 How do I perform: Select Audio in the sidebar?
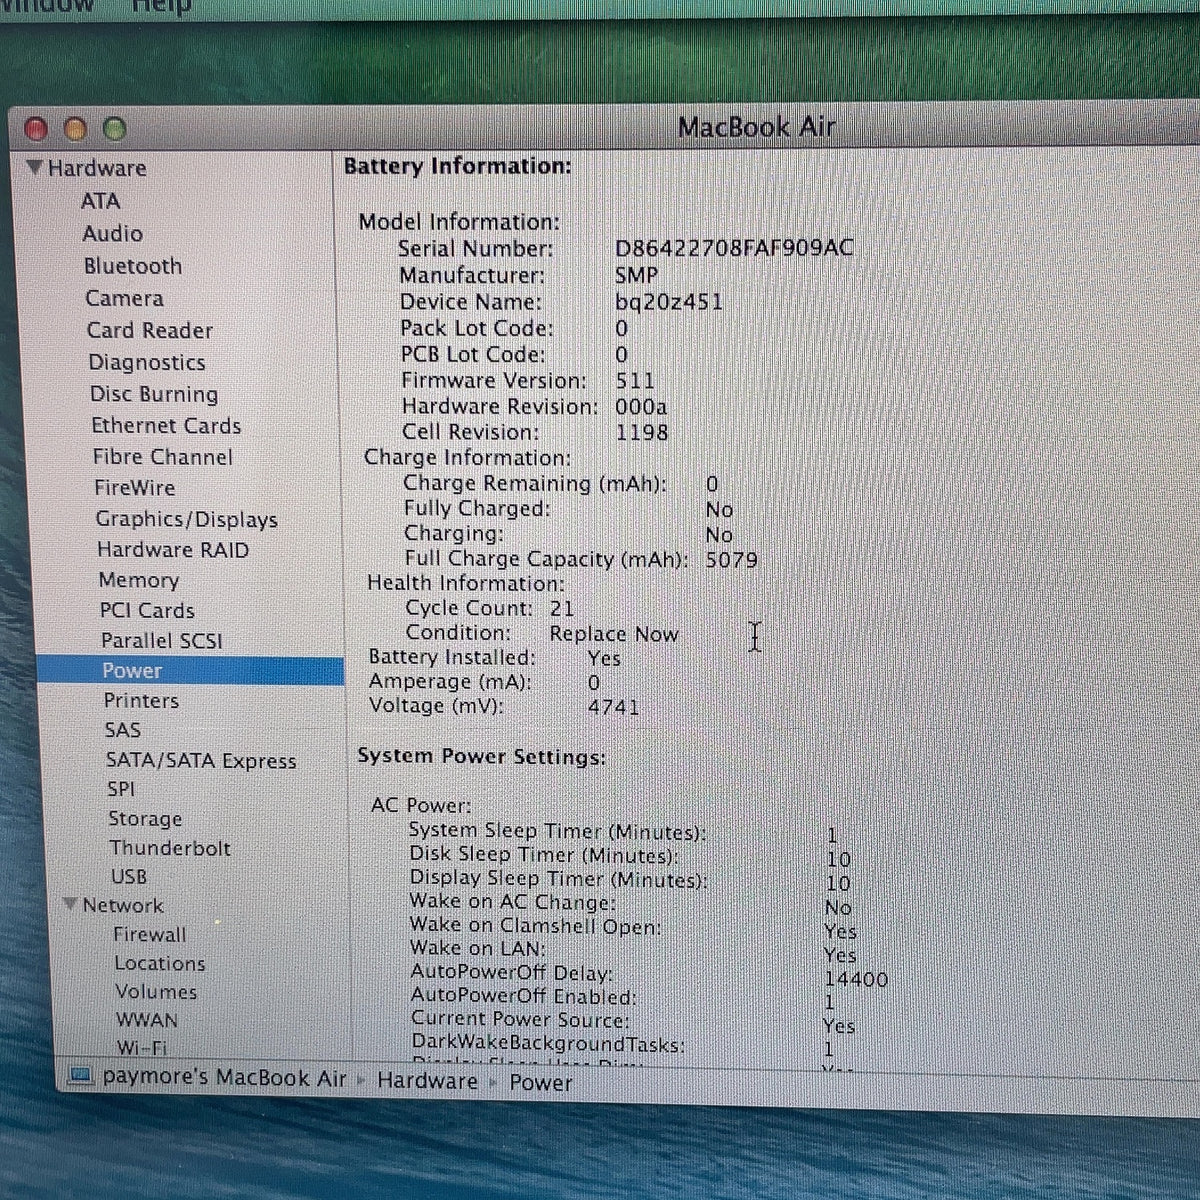(112, 233)
